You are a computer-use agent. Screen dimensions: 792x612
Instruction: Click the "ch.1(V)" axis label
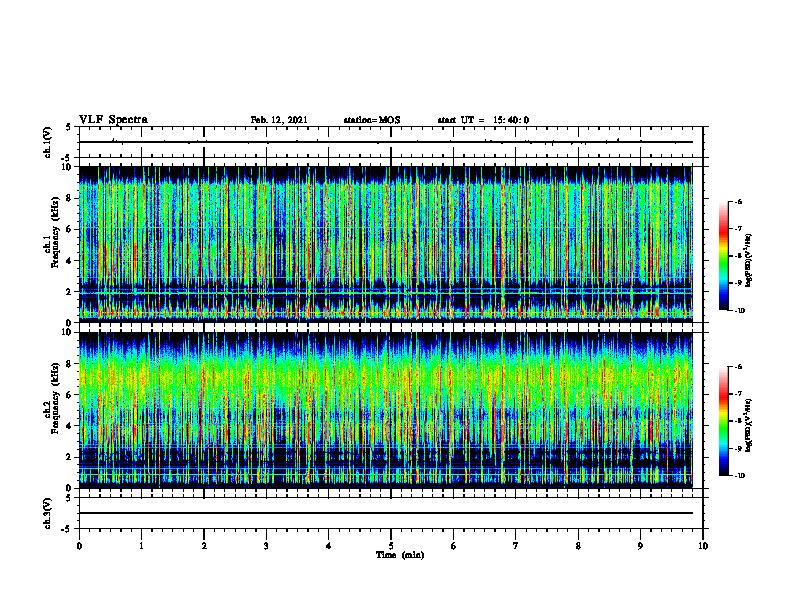tap(48, 142)
